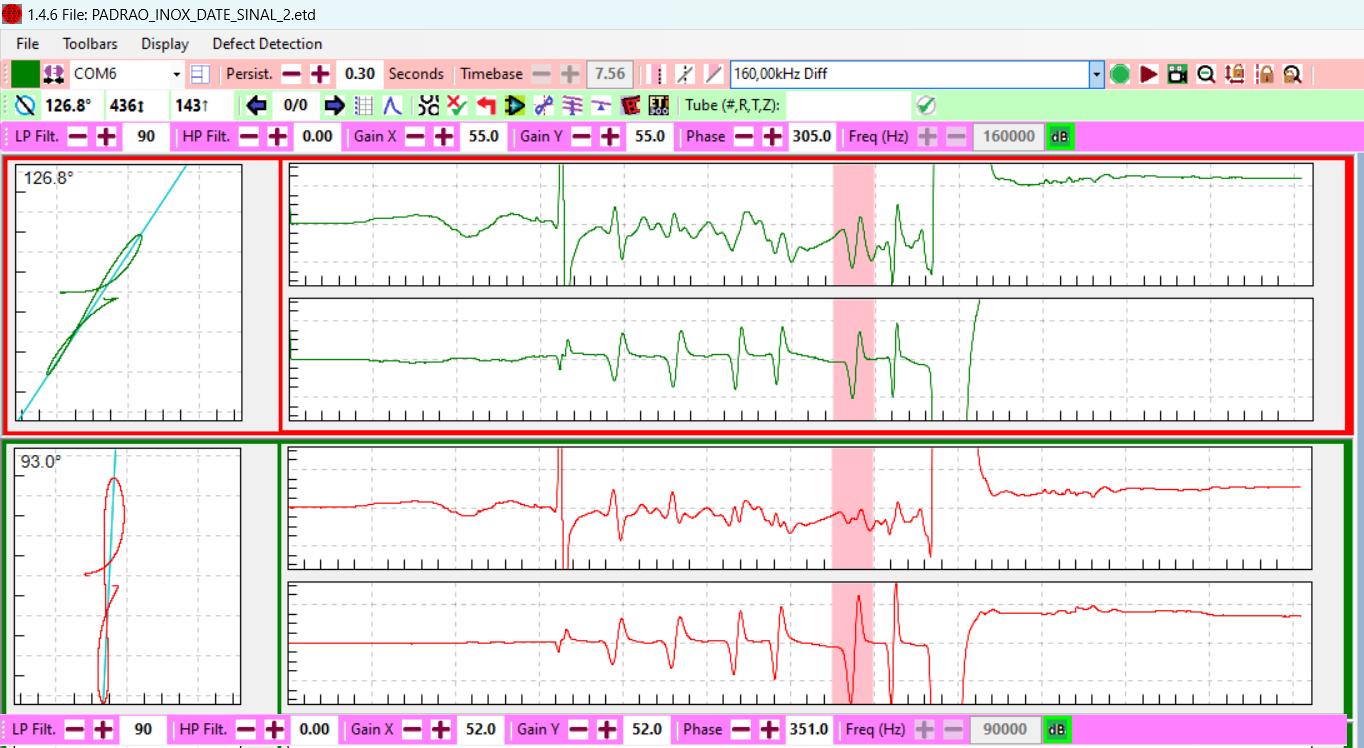Click the dark red play button

tap(1149, 74)
